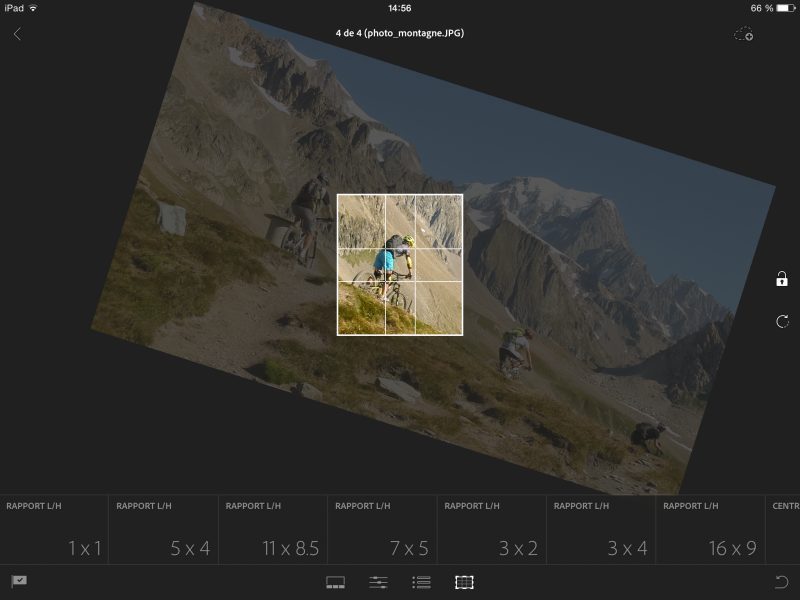Select the 3 x 4 crop ratio
800x600 pixels.
602,530
